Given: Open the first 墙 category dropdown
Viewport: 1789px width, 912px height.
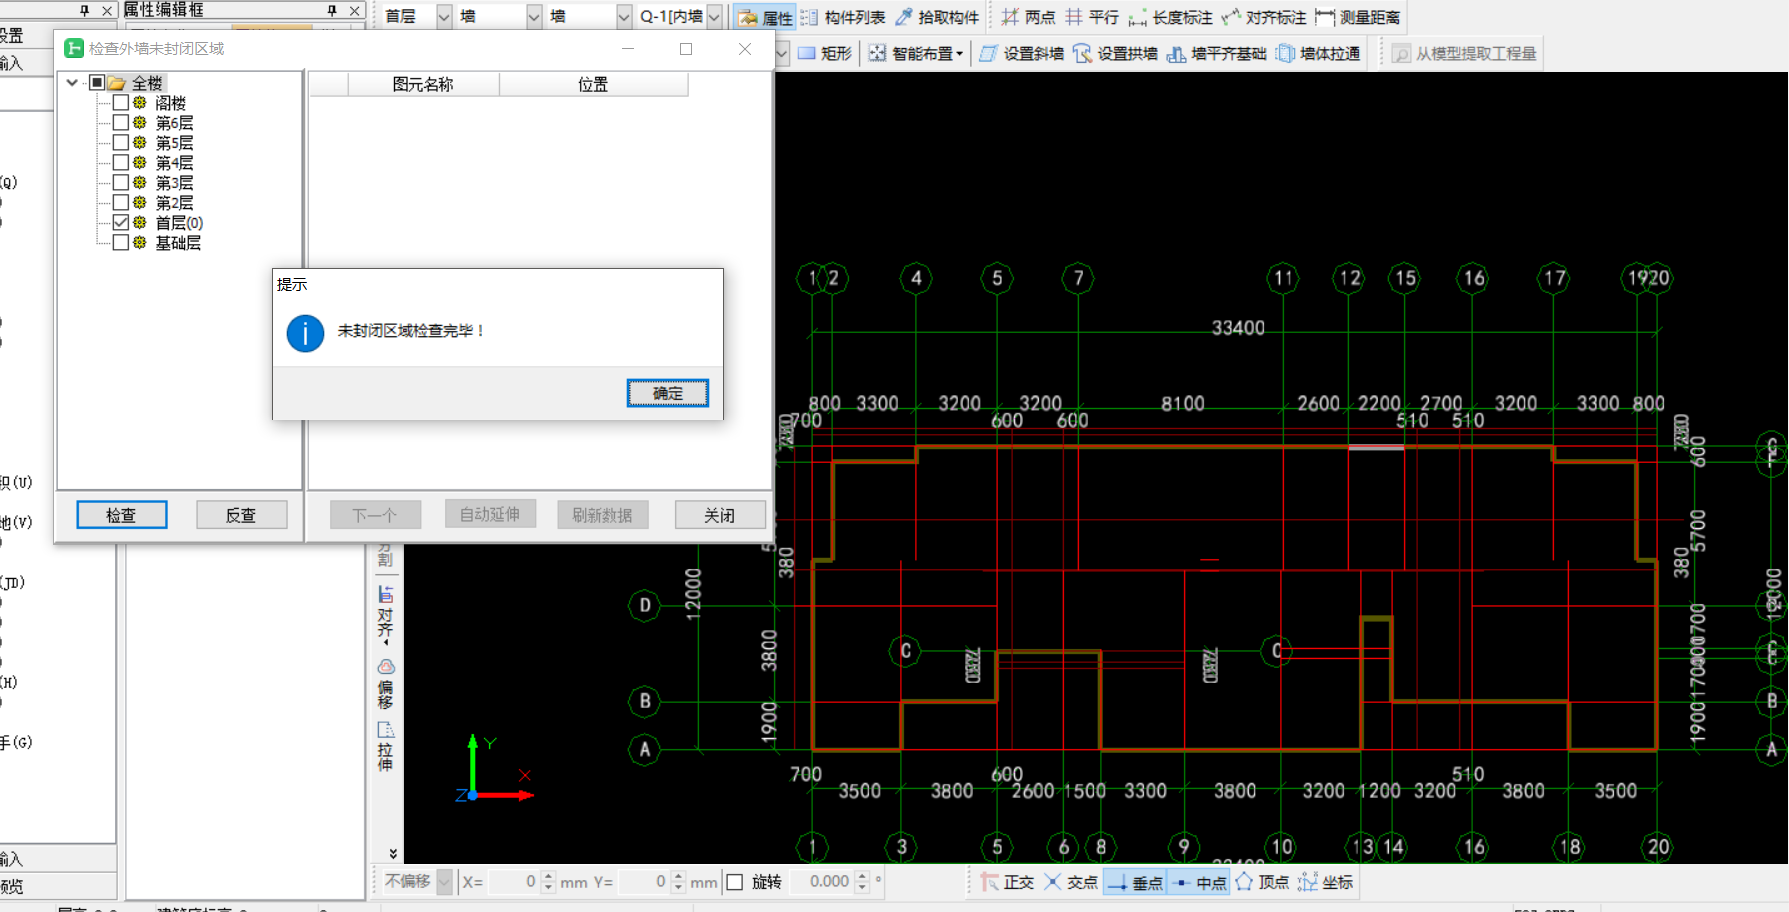Looking at the screenshot, I should [534, 17].
